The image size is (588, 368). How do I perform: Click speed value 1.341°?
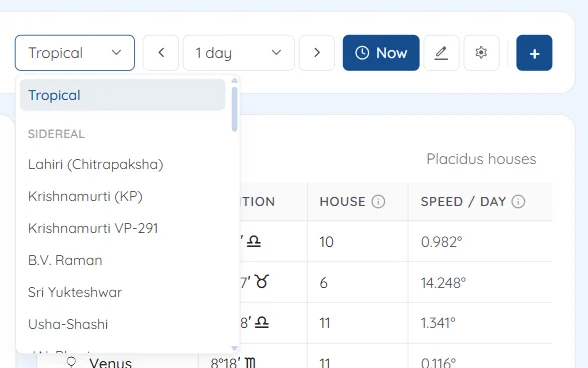click(438, 323)
